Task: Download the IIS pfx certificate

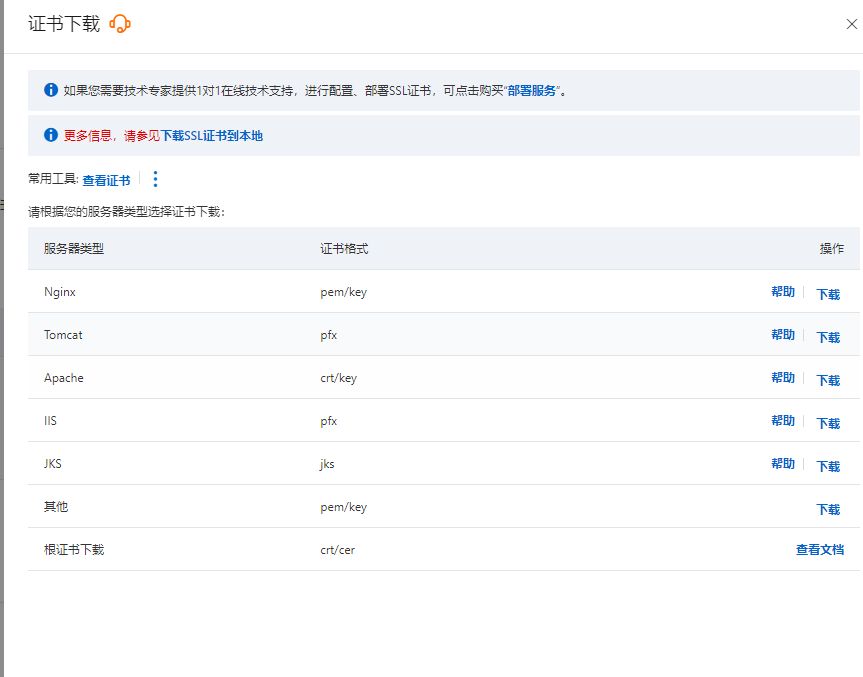Action: coord(828,423)
